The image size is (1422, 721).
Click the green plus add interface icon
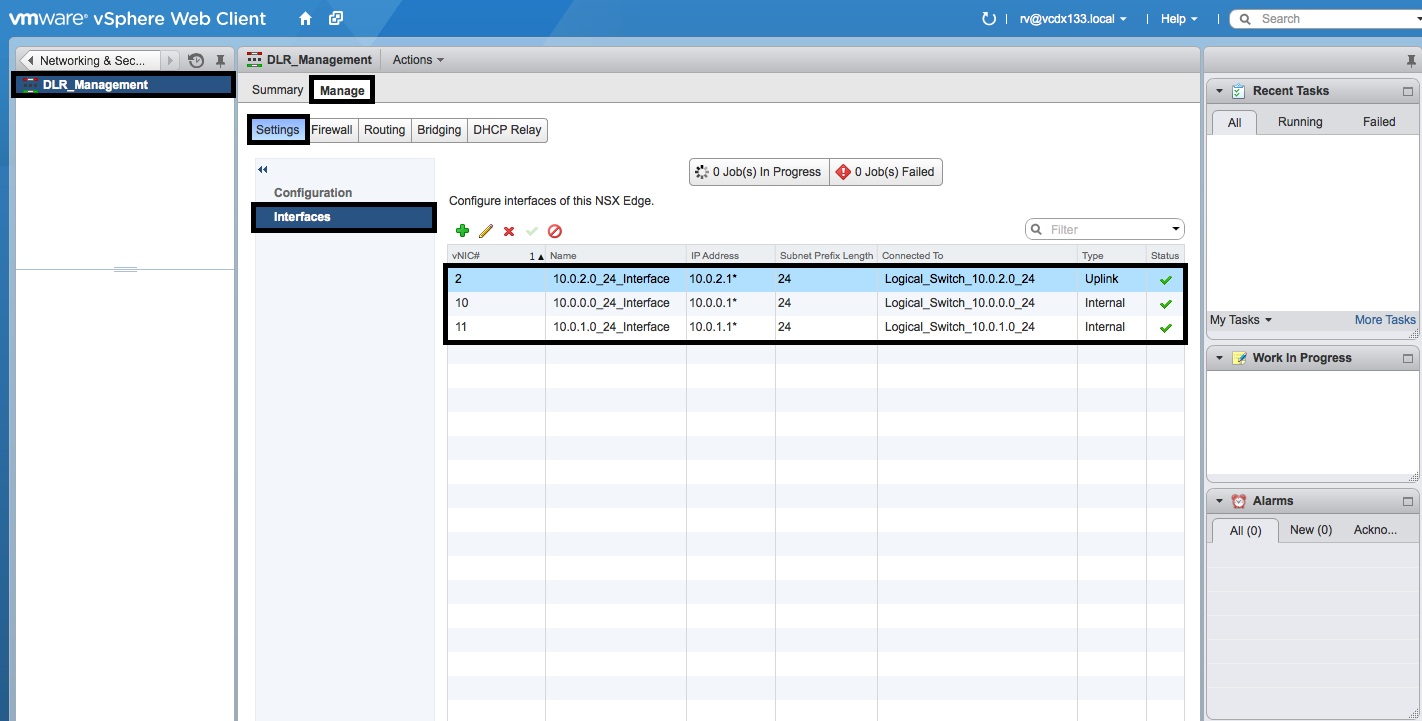click(462, 231)
